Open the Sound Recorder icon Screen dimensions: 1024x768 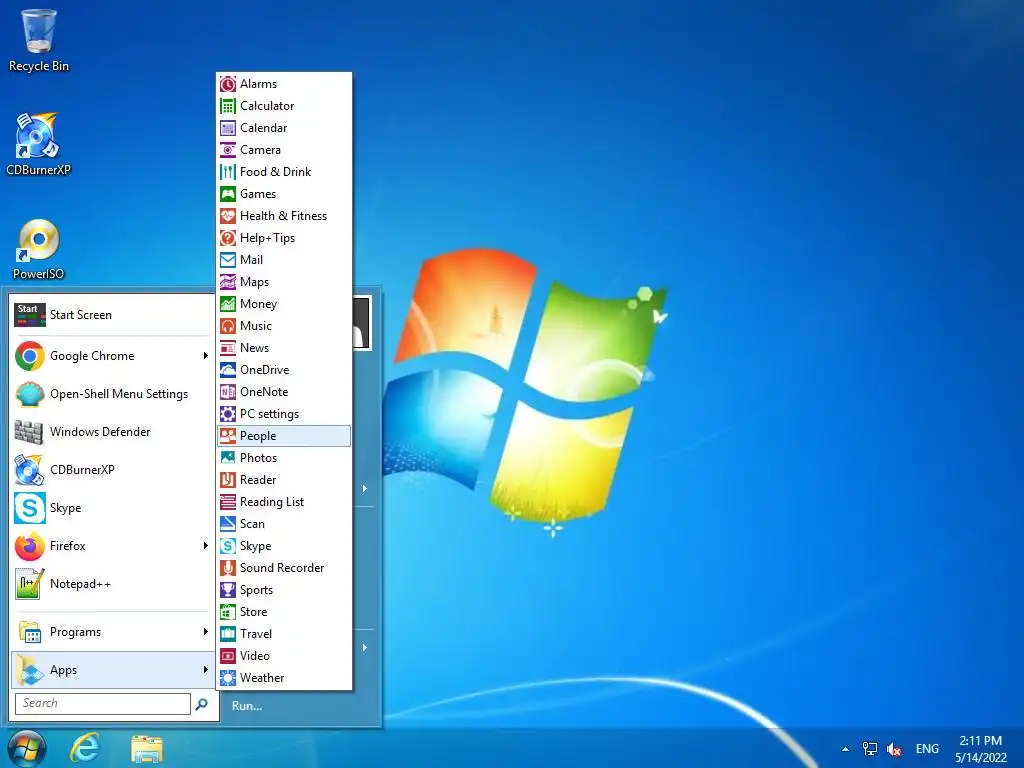click(227, 568)
